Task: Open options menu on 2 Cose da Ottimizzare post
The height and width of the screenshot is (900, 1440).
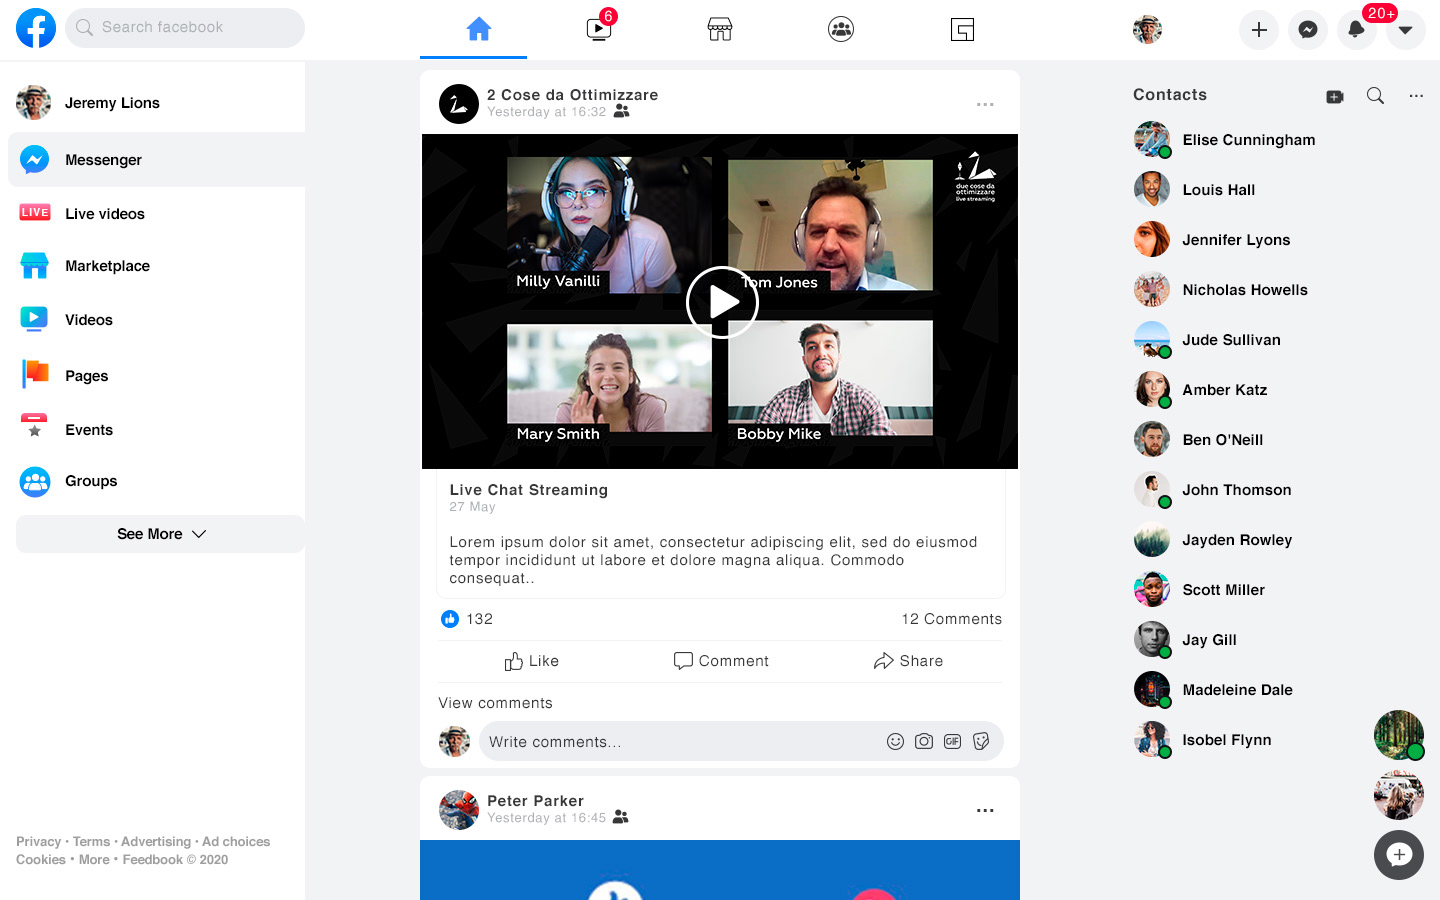Action: pyautogui.click(x=985, y=104)
